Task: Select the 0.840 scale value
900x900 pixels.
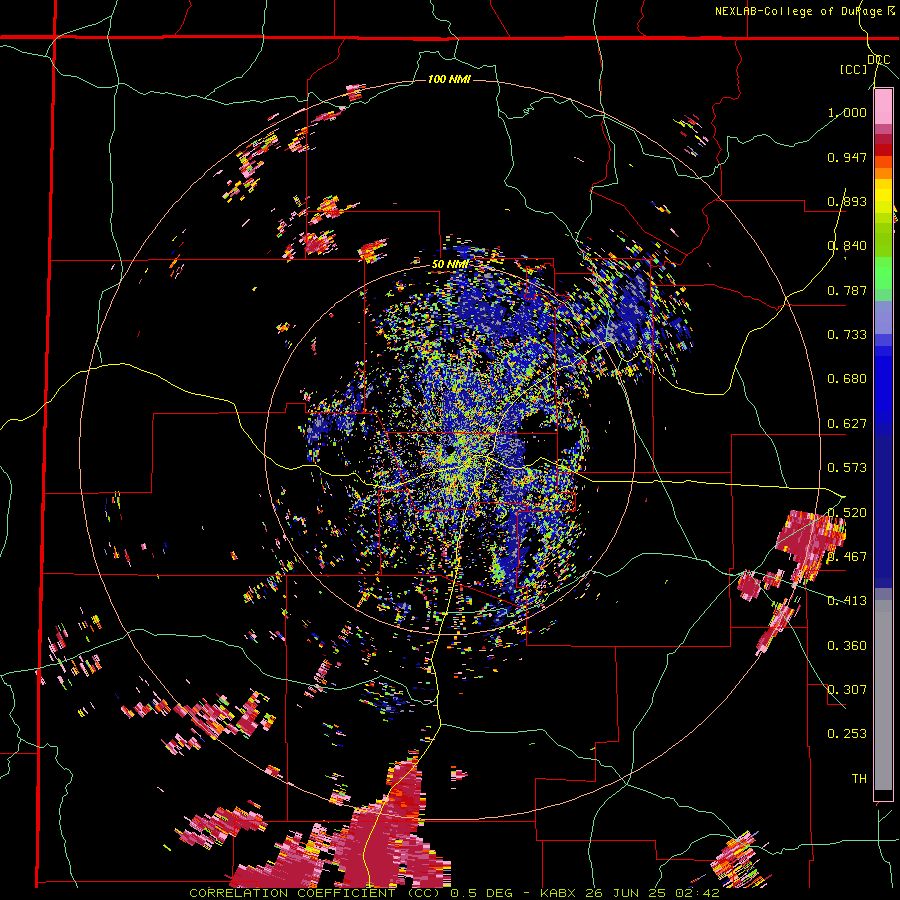Action: coord(847,246)
